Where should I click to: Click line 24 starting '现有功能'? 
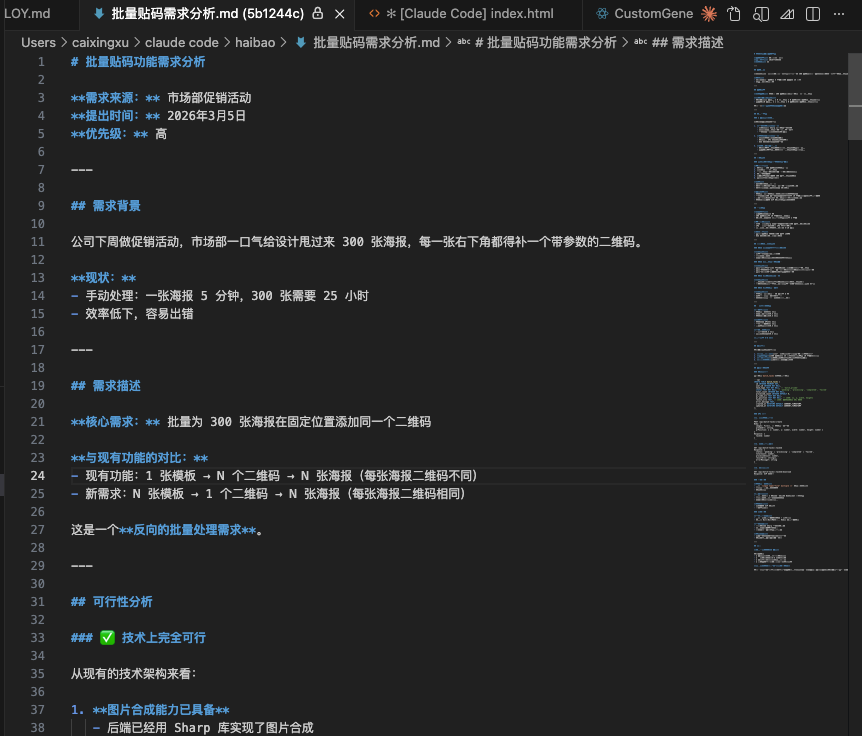(x=281, y=475)
